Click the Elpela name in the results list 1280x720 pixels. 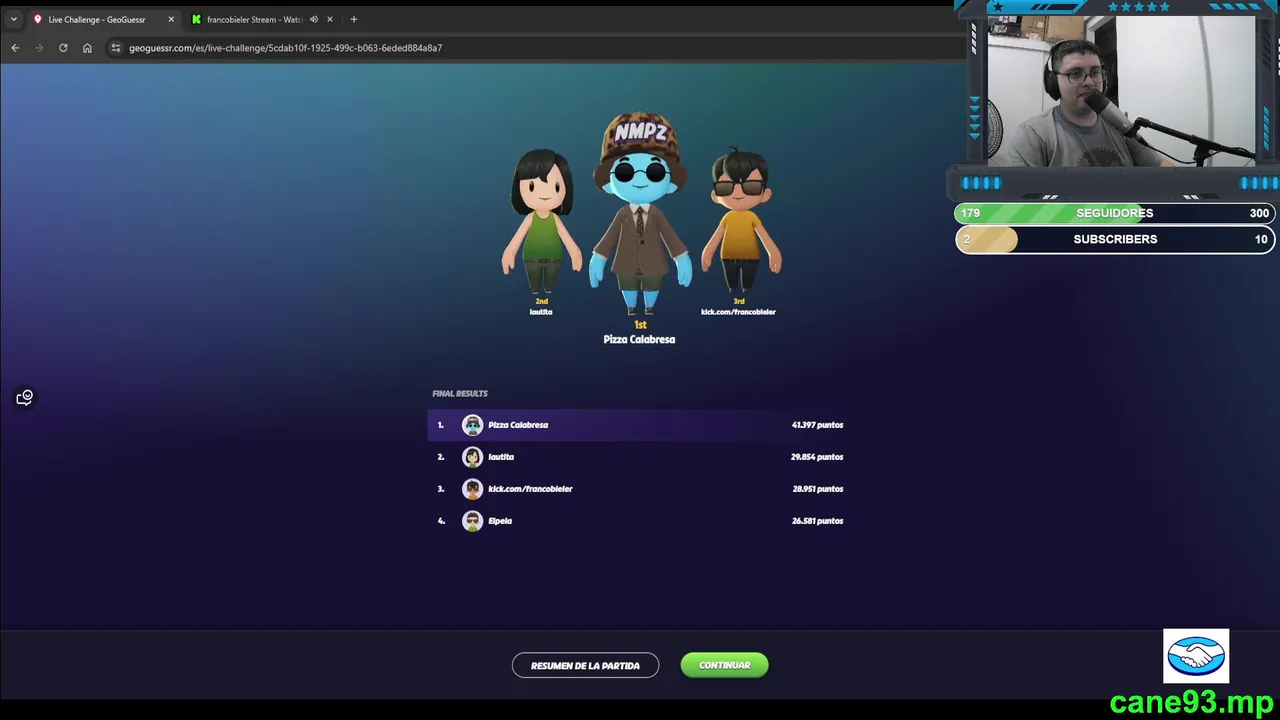[x=500, y=521]
